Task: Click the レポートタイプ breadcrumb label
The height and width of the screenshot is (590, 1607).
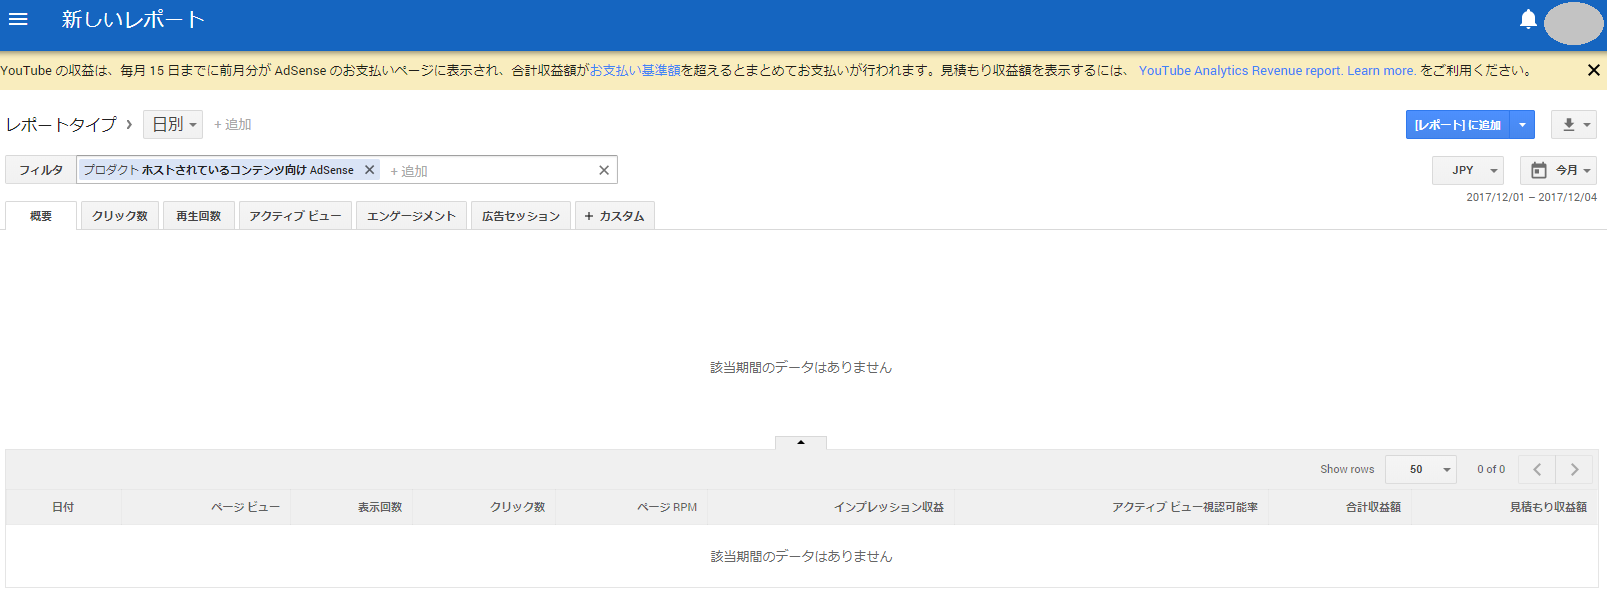Action: (61, 124)
